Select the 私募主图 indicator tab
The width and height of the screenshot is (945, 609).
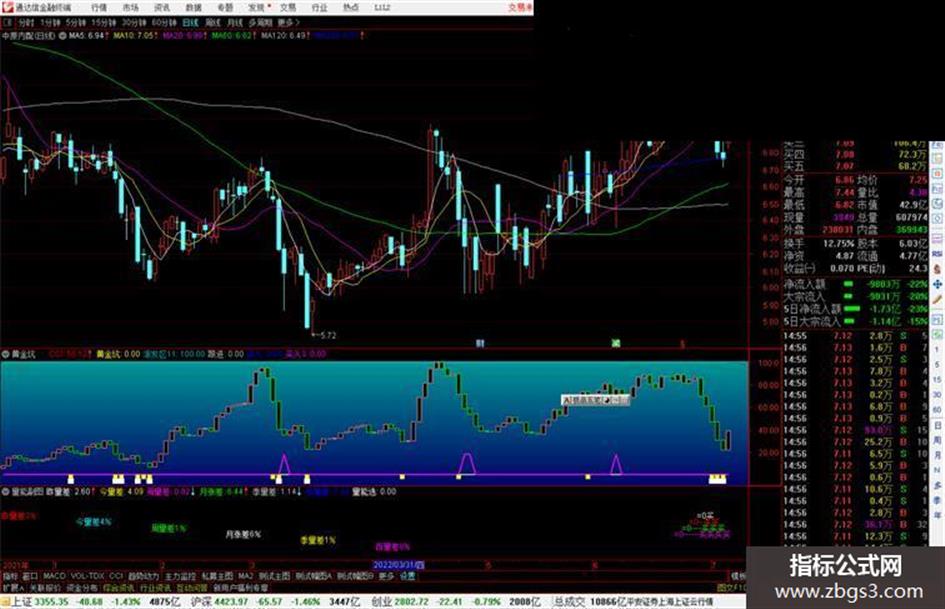(x=217, y=576)
